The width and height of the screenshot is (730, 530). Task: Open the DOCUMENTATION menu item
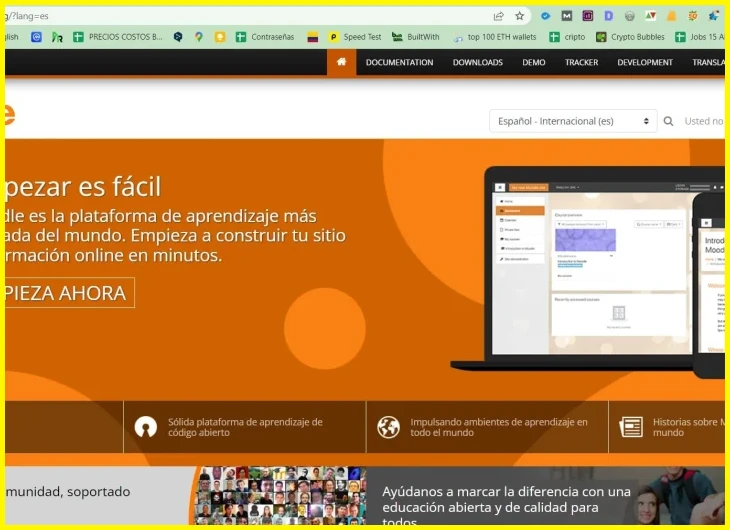(399, 62)
